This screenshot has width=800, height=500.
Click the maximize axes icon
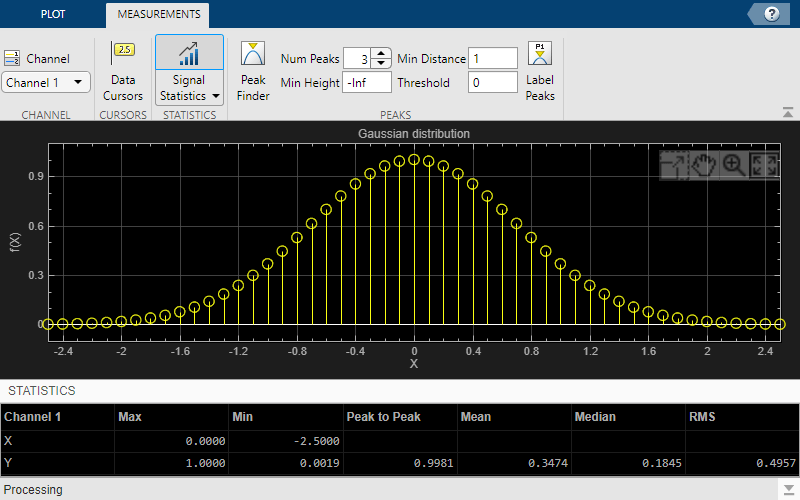pos(673,166)
